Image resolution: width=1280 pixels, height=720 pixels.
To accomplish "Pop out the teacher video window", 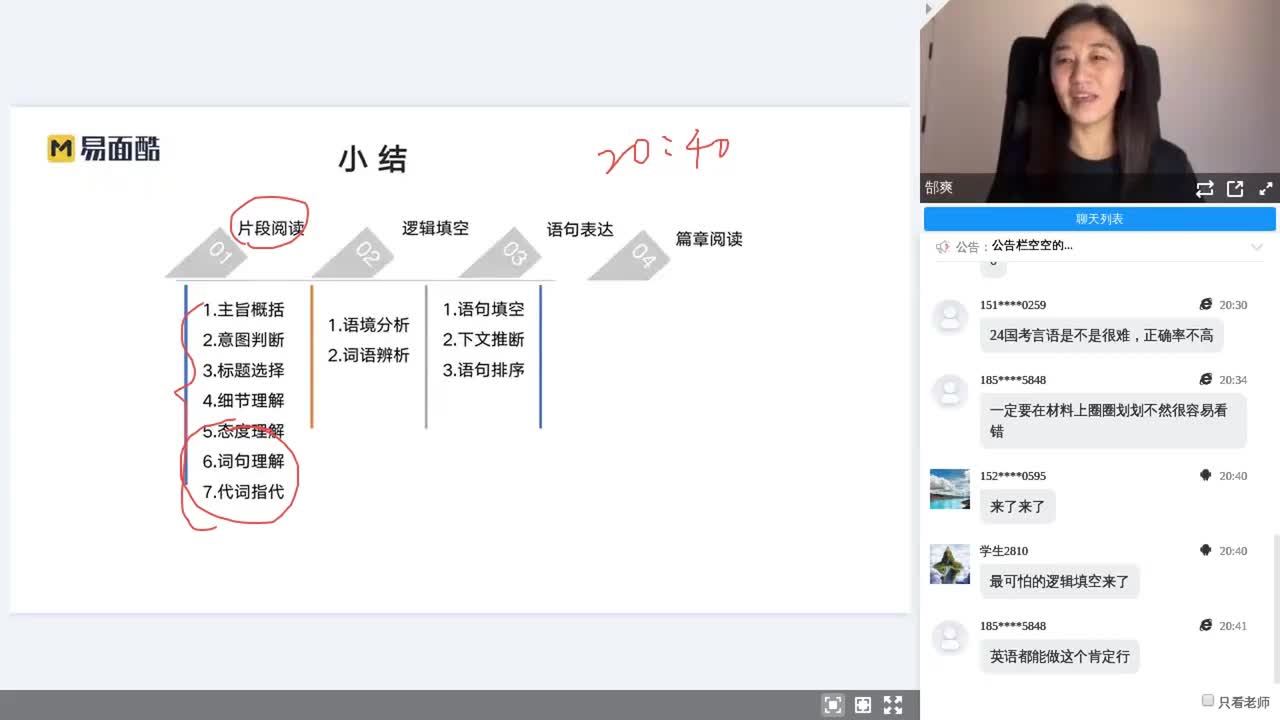I will (1235, 189).
